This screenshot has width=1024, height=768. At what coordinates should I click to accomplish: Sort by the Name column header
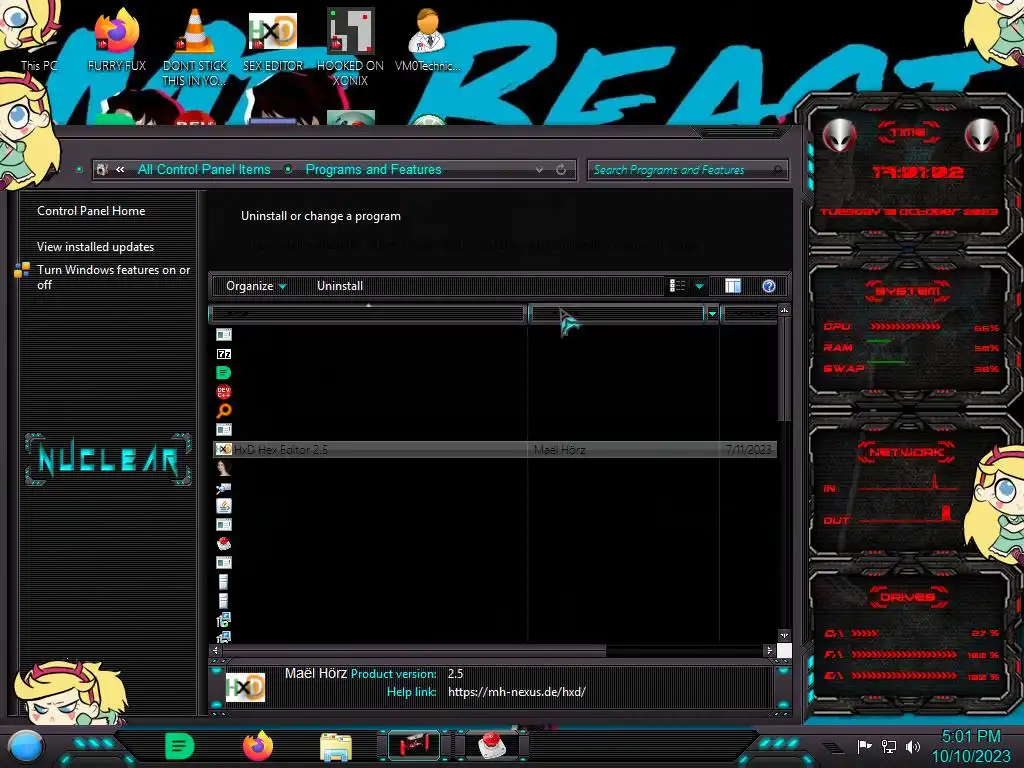coord(368,314)
